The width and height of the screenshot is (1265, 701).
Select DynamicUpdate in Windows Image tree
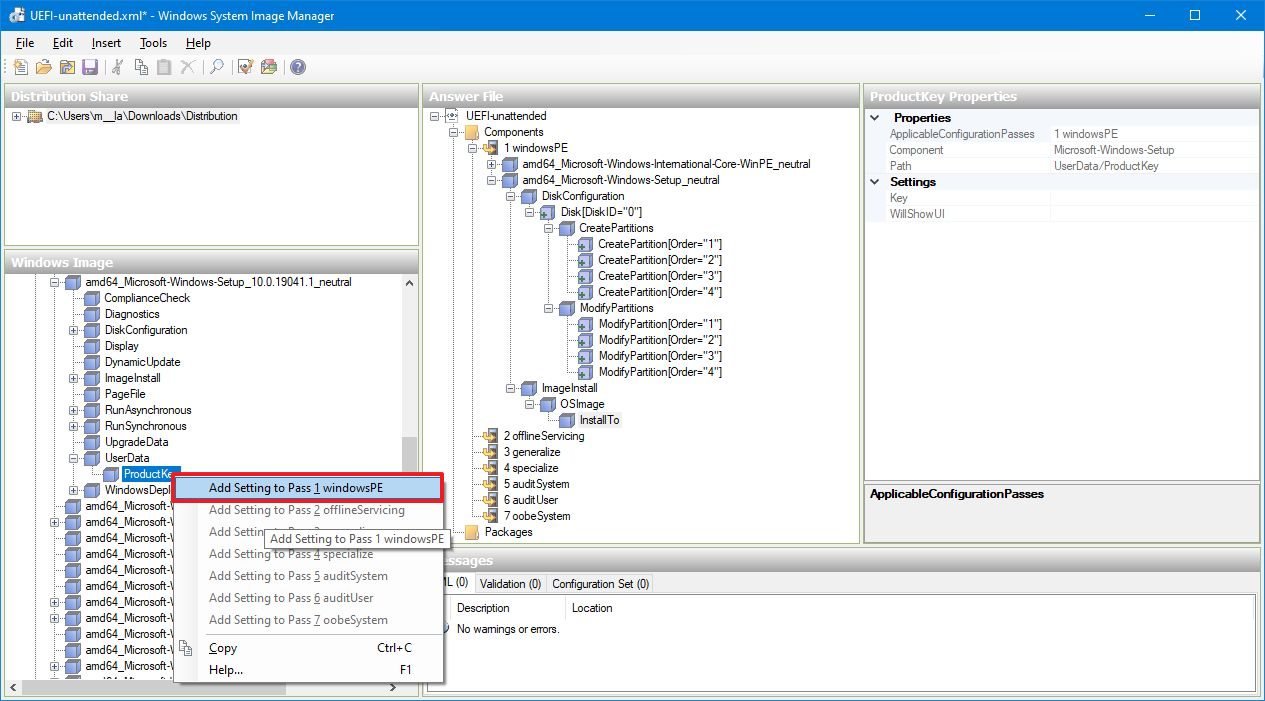click(x=143, y=362)
